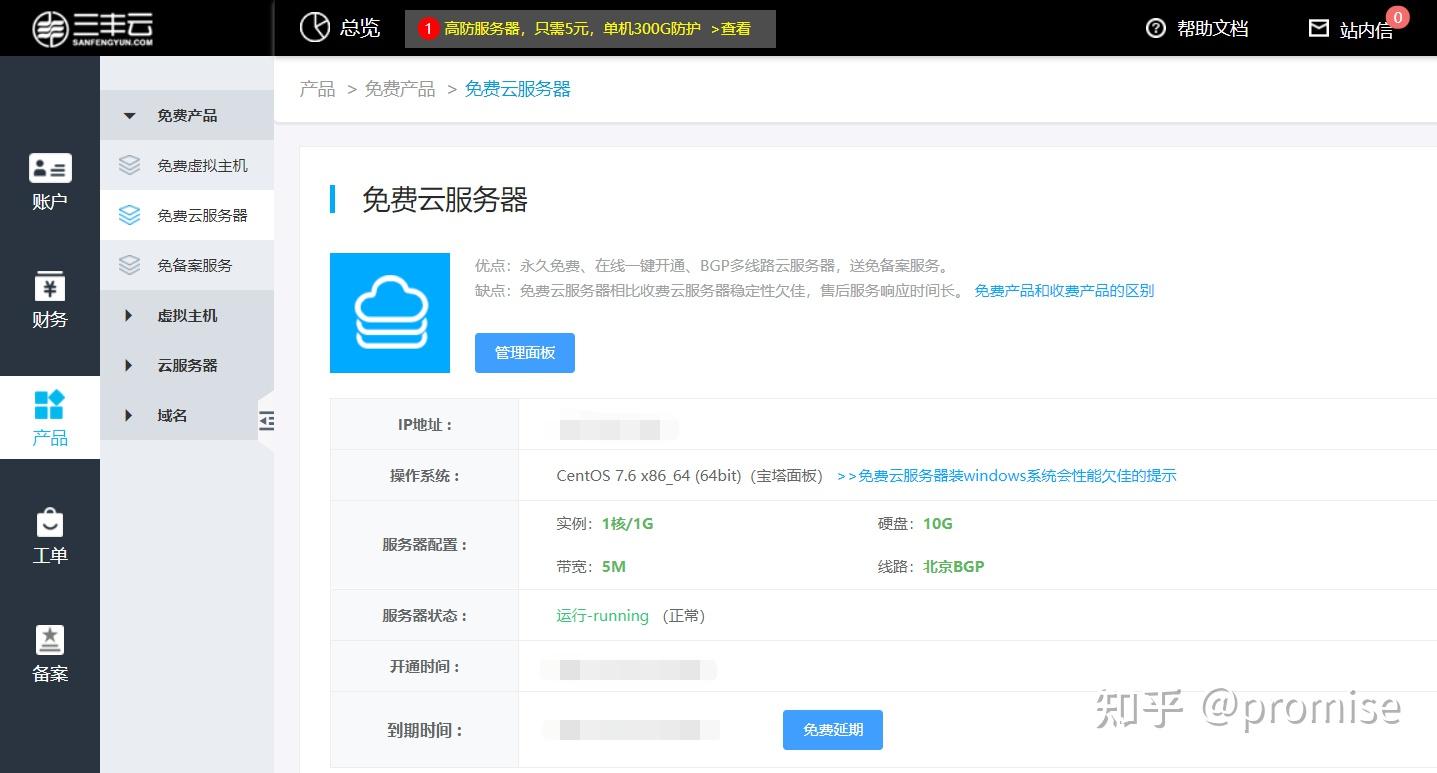Collapse the sidebar with the fold handle

[x=266, y=420]
